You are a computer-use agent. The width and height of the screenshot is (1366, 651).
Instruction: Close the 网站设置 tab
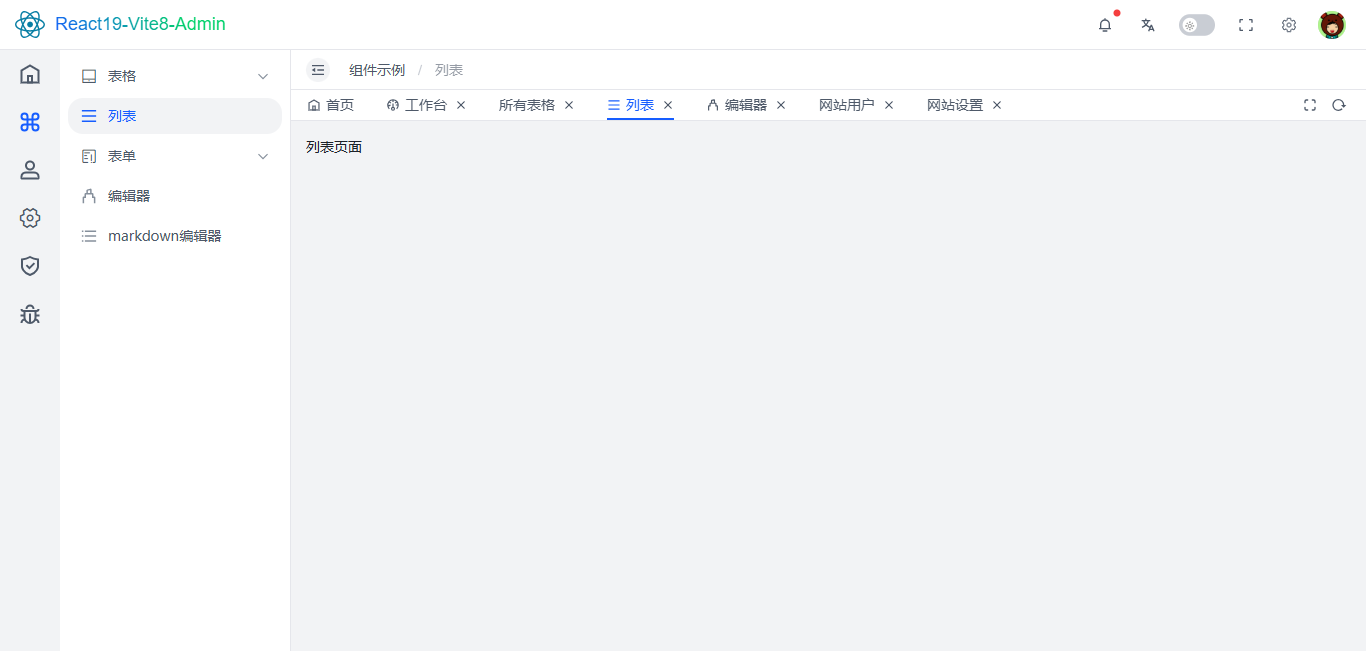[997, 105]
